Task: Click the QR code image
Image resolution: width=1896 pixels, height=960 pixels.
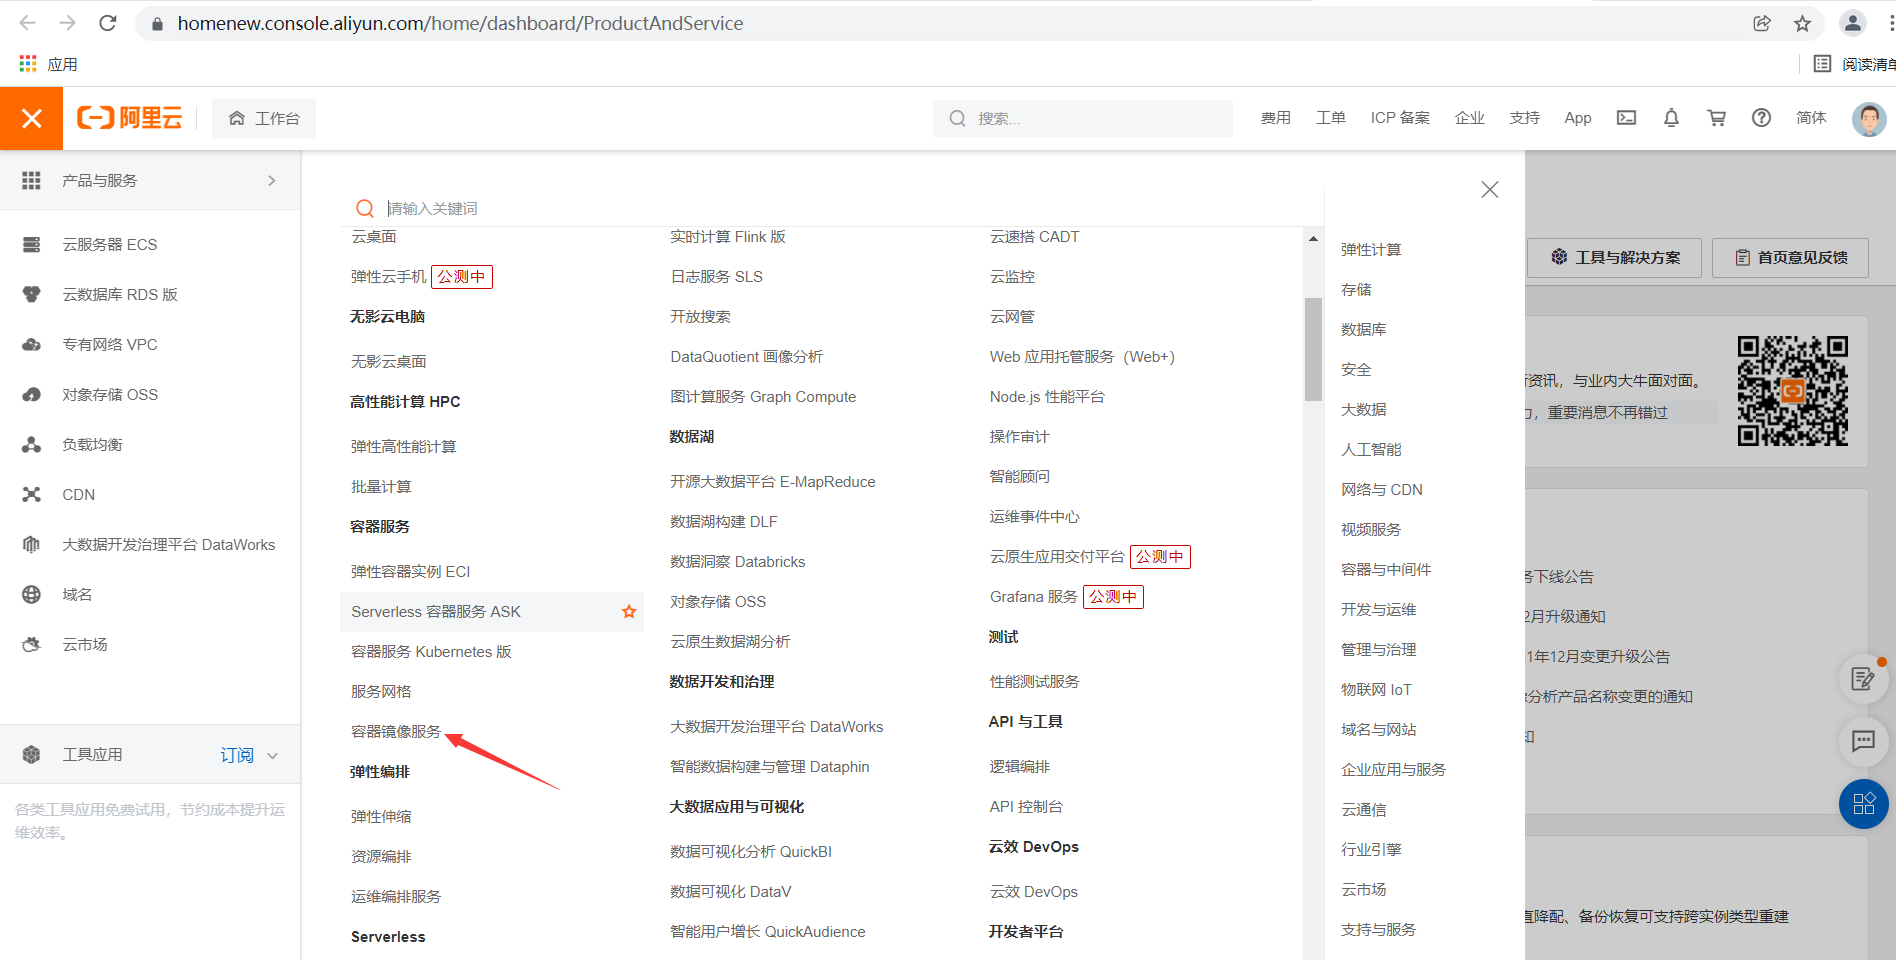Action: 1793,391
